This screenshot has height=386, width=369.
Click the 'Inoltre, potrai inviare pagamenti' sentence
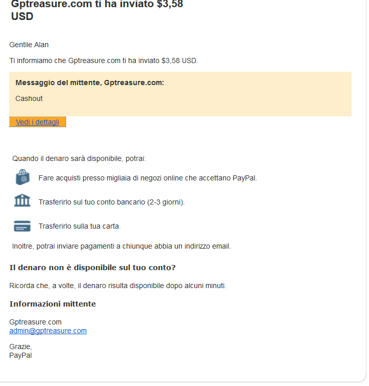tap(121, 246)
